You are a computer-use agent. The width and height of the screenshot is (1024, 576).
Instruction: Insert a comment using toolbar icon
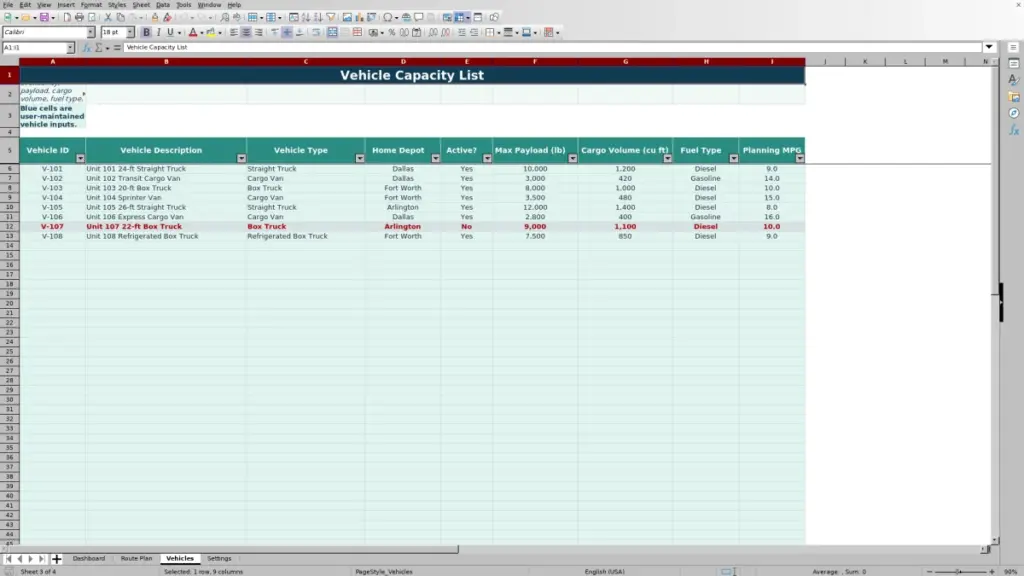tap(419, 18)
